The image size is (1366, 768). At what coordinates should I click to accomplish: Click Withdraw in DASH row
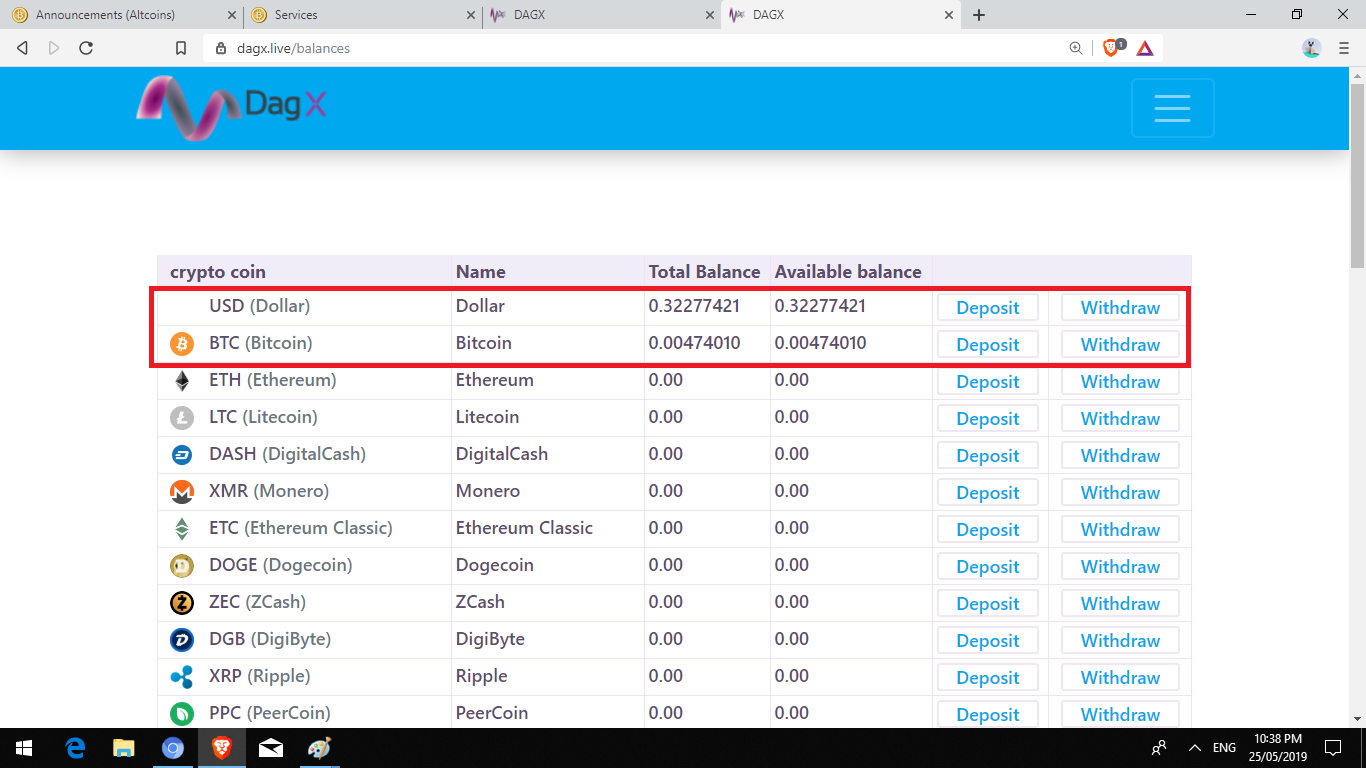[x=1120, y=455]
